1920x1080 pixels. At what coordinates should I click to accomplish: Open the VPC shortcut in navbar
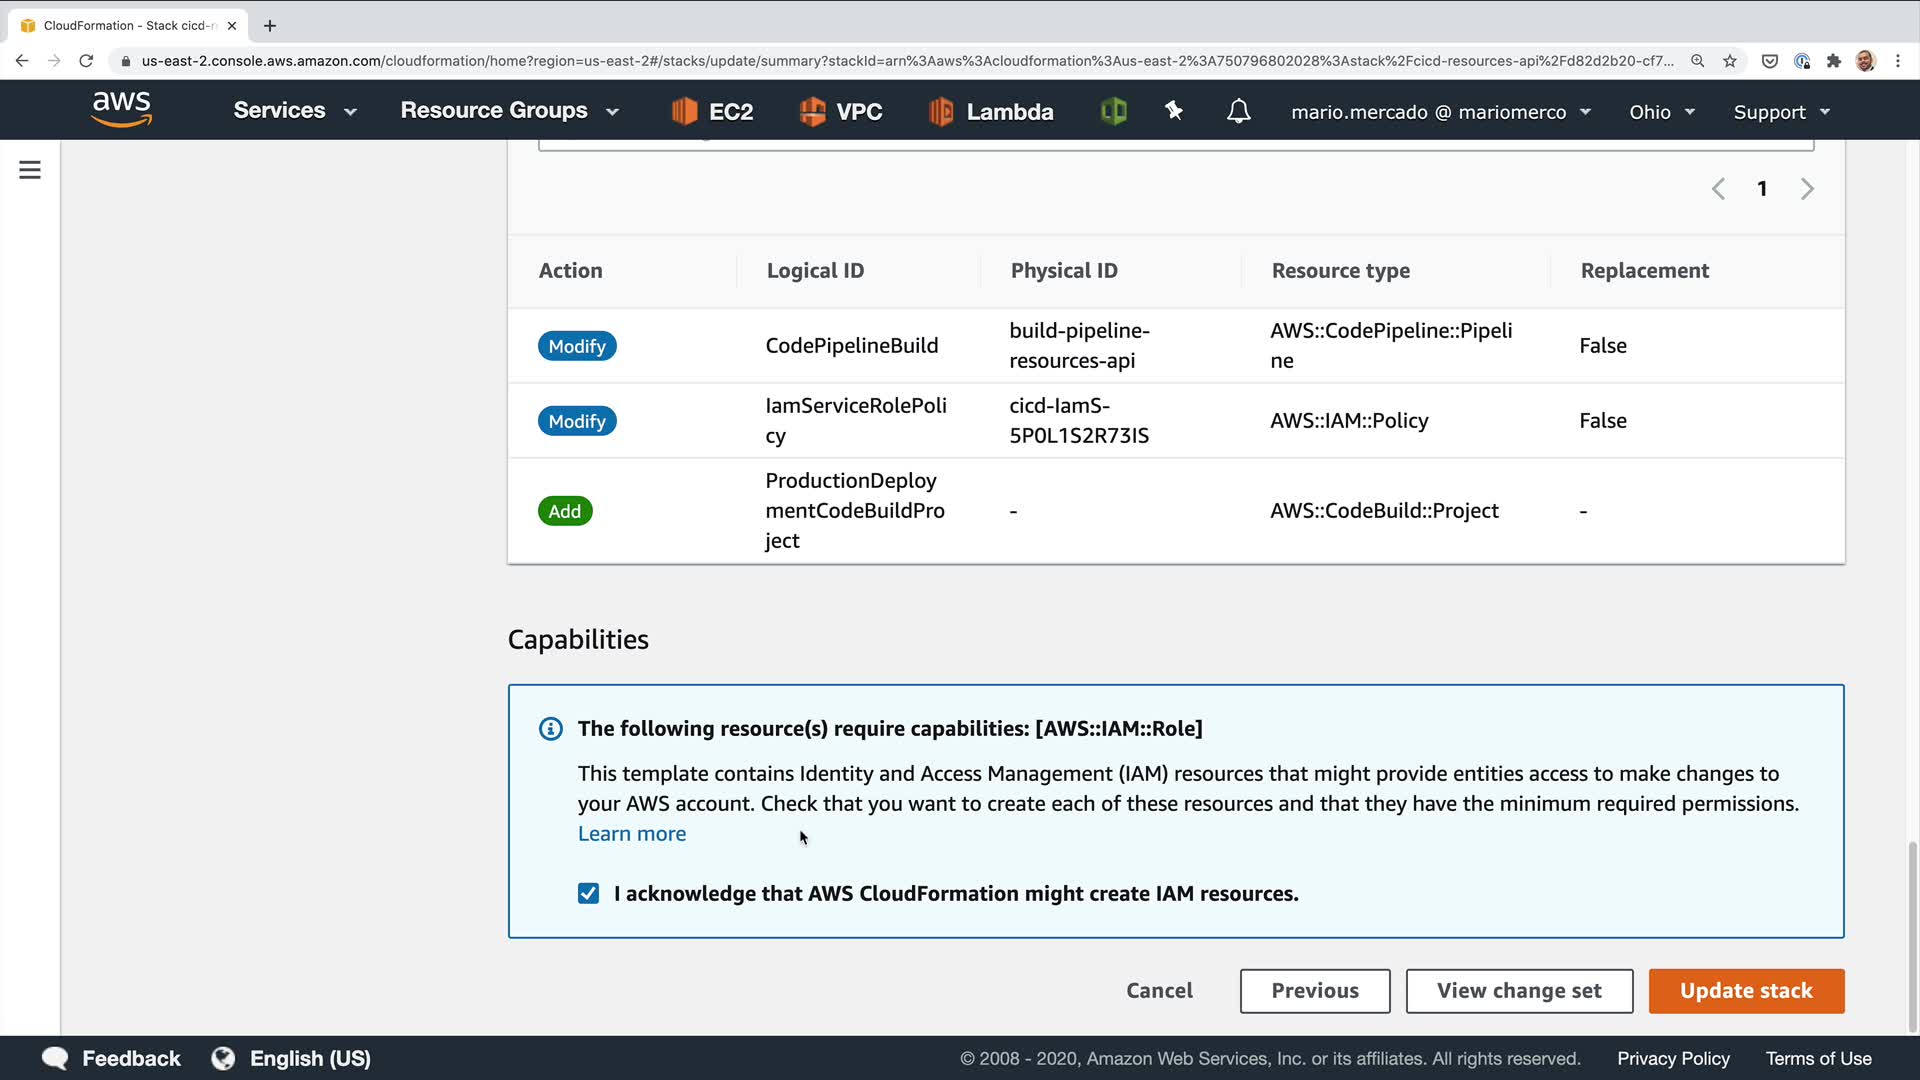point(841,111)
